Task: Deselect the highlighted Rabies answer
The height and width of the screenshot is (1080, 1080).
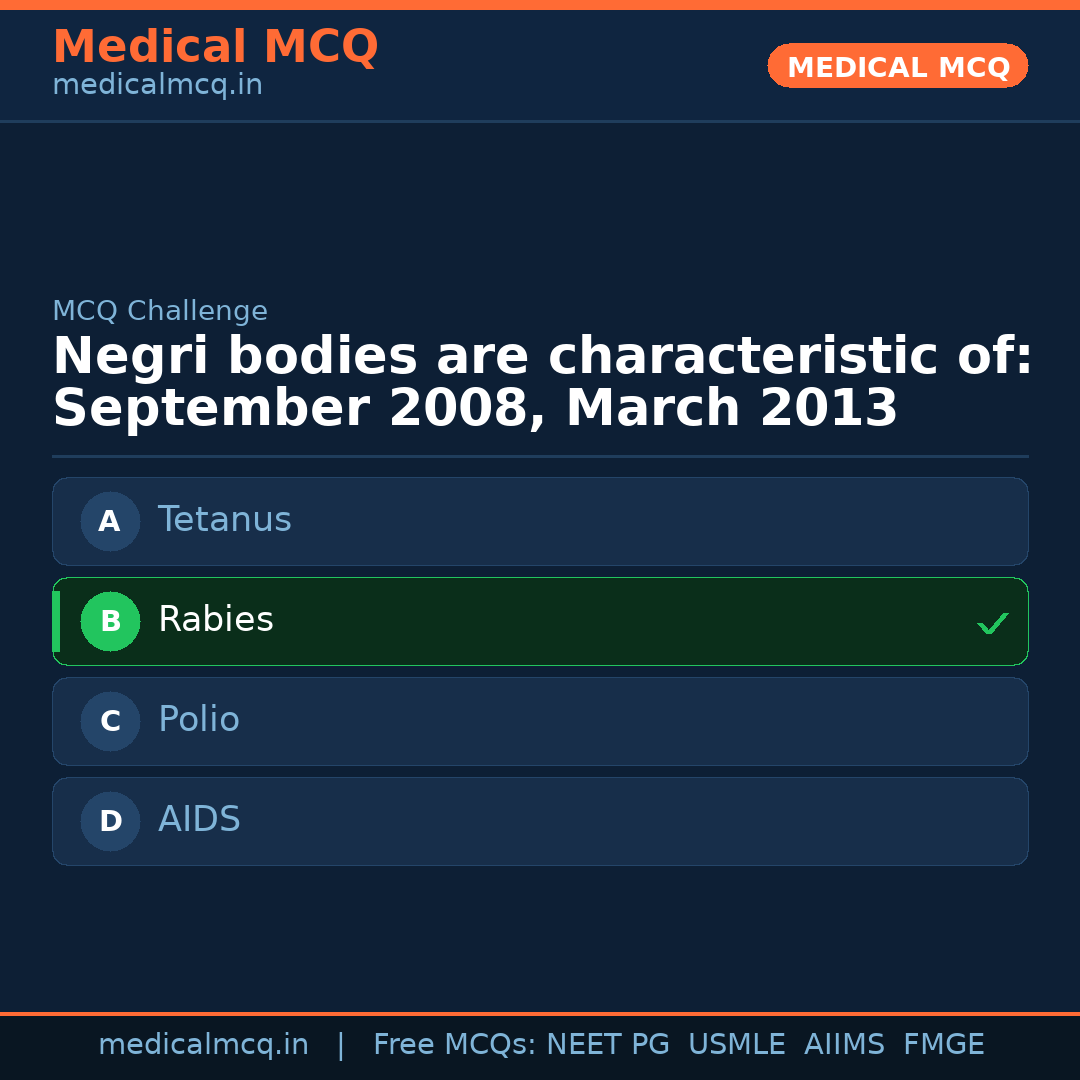Action: tap(540, 621)
